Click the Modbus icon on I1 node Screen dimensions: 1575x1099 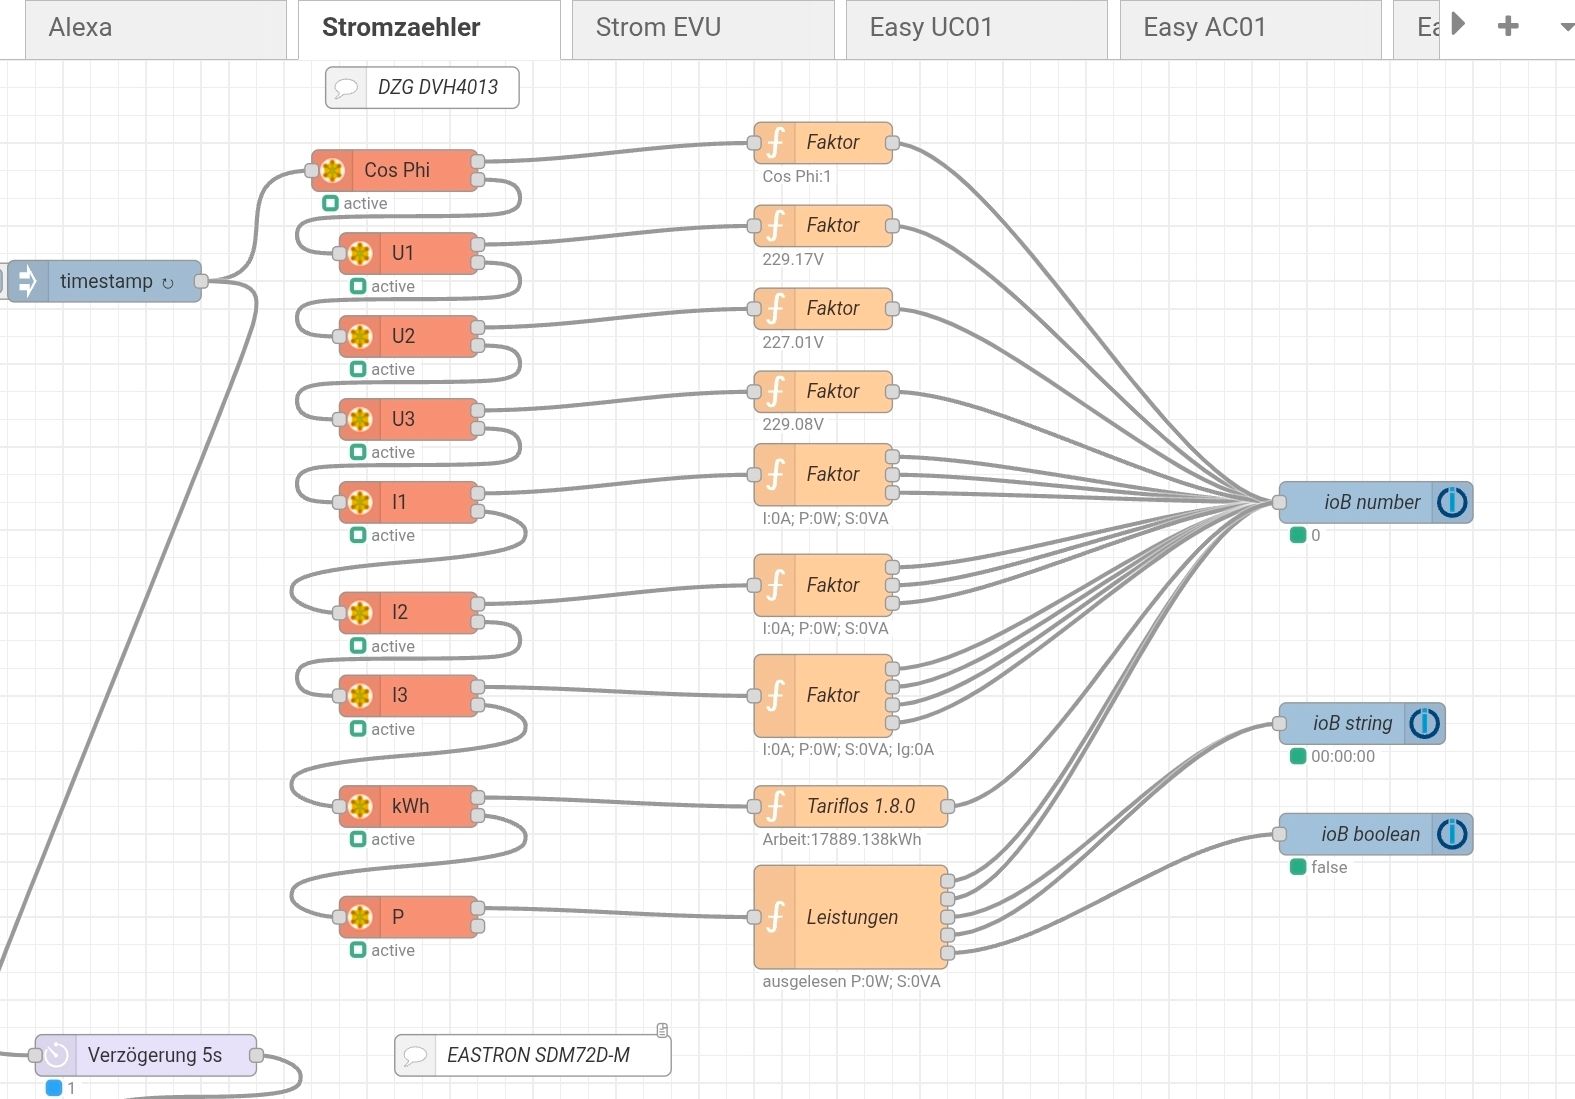coord(361,503)
